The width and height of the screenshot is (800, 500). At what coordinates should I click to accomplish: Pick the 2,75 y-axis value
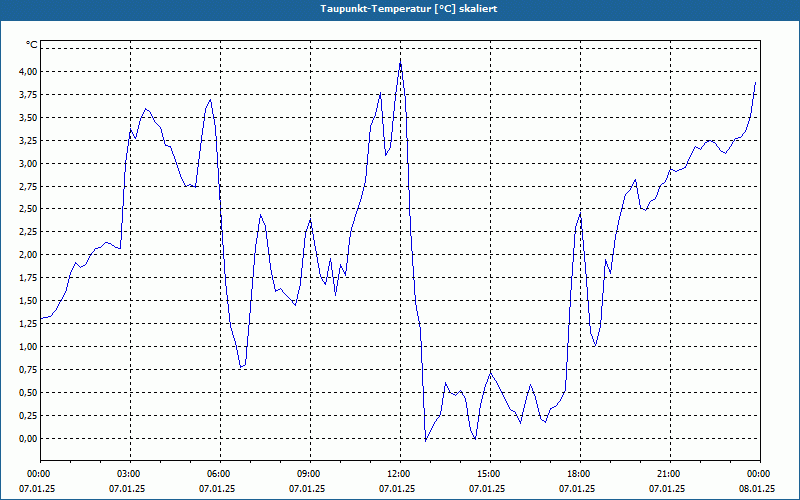pyautogui.click(x=28, y=186)
